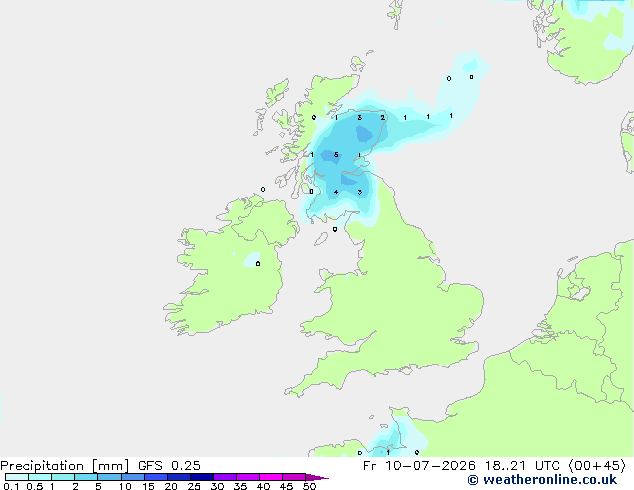
Task: Click the '25' legend scale label
Action: click(194, 486)
